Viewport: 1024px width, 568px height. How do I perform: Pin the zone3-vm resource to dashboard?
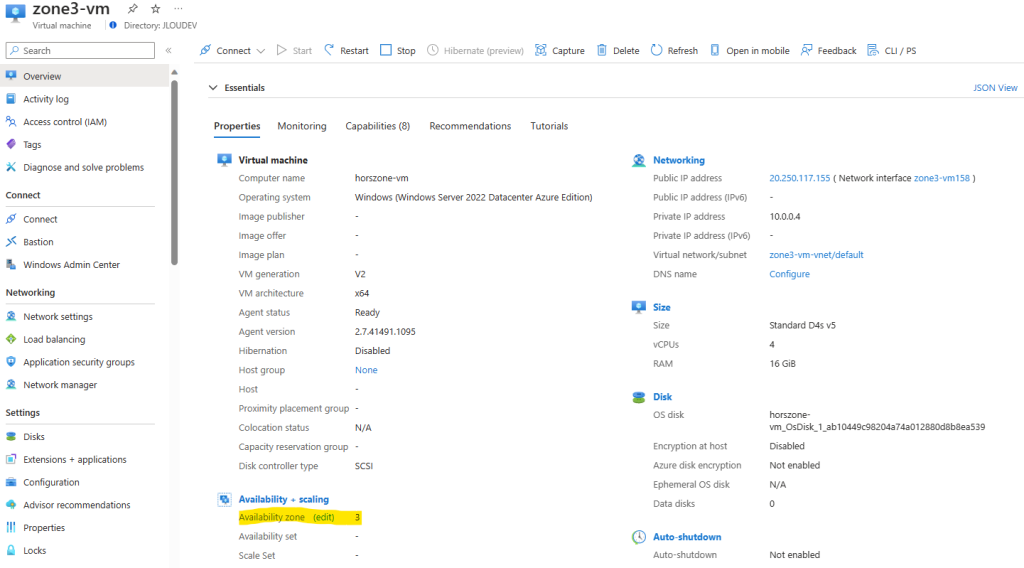pos(133,8)
